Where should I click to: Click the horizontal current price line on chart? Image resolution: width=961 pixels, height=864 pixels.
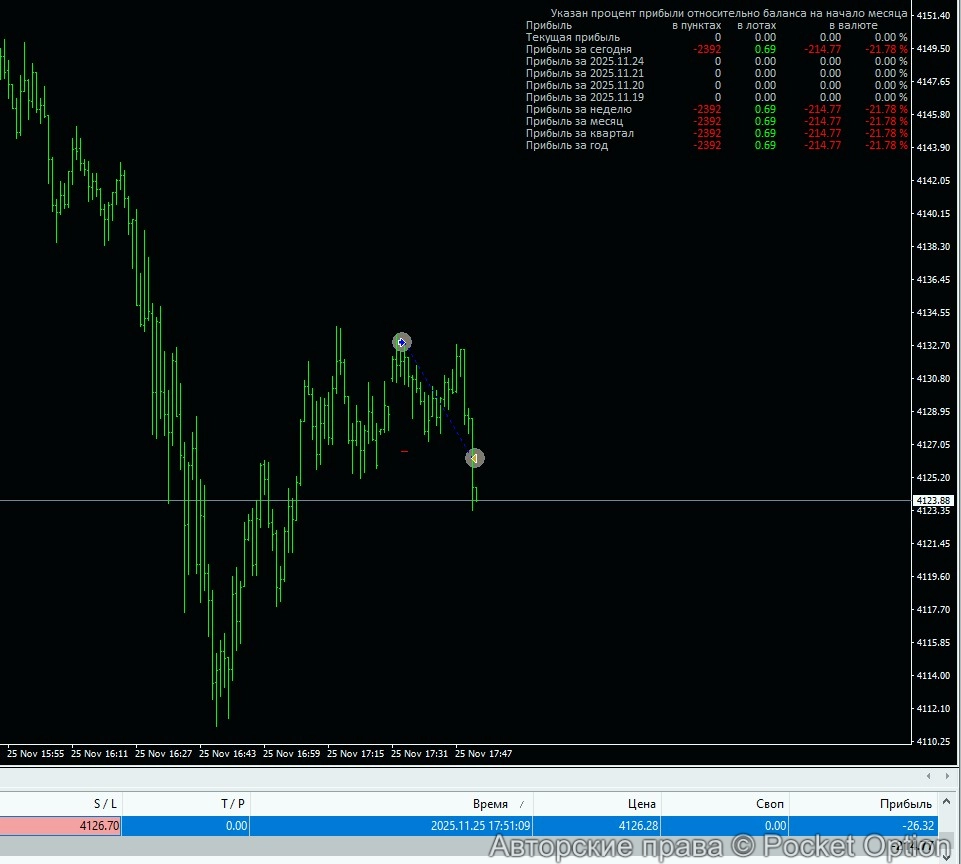pyautogui.click(x=200, y=500)
